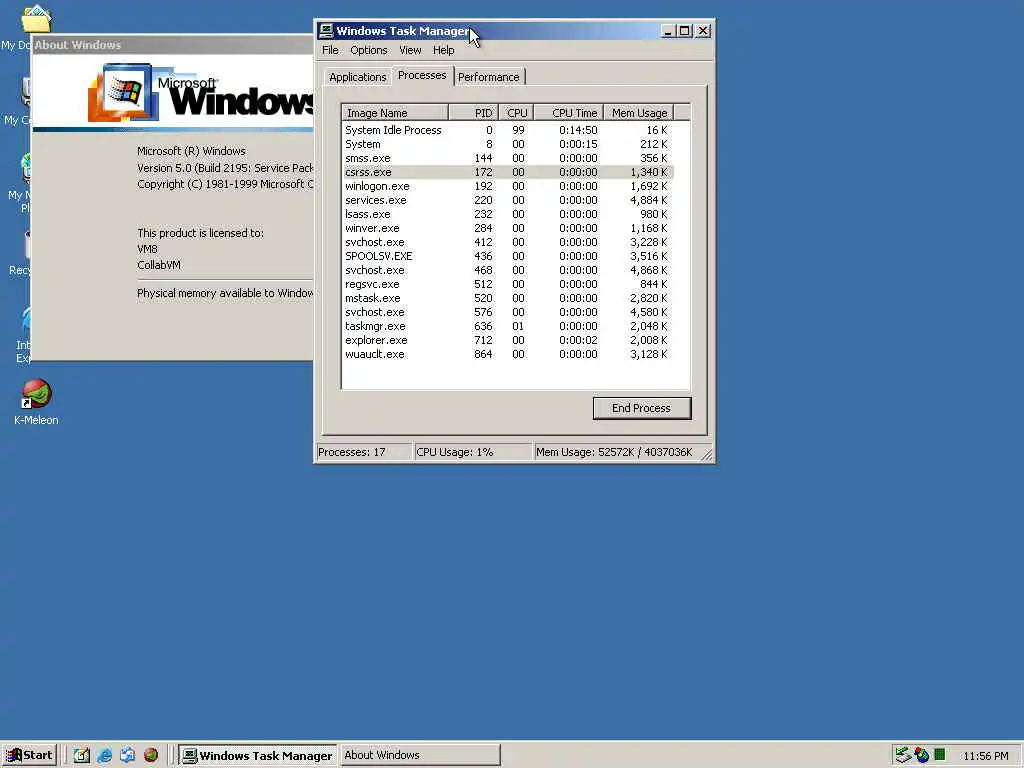1024x768 pixels.
Task: Minimize the Task Manager window
Action: [x=667, y=31]
